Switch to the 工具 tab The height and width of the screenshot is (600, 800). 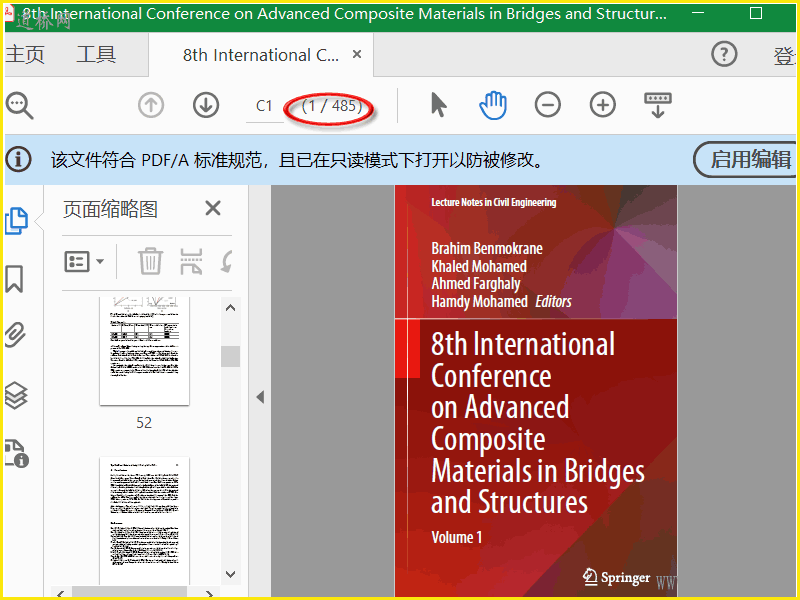click(x=96, y=54)
